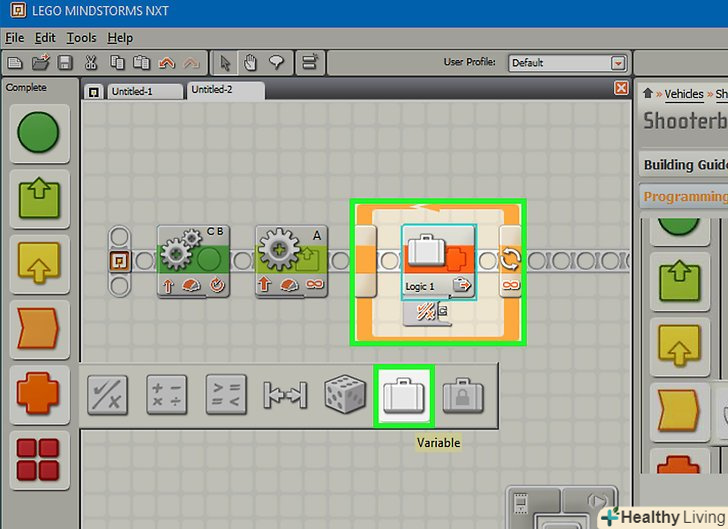The image size is (728, 529).
Task: Click the program starting point icon
Action: pos(119,261)
